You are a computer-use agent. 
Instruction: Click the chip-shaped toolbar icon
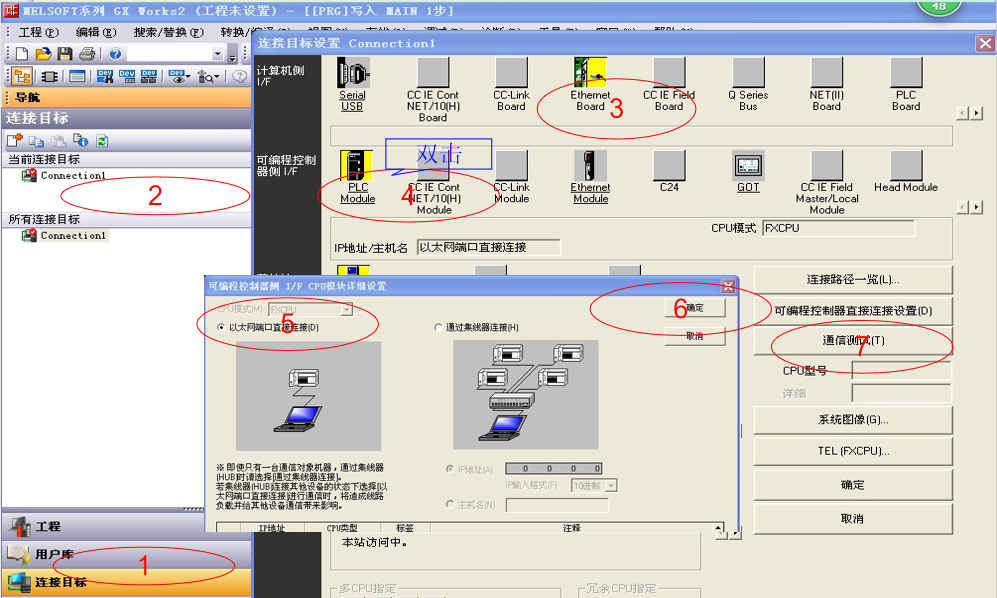(x=49, y=77)
